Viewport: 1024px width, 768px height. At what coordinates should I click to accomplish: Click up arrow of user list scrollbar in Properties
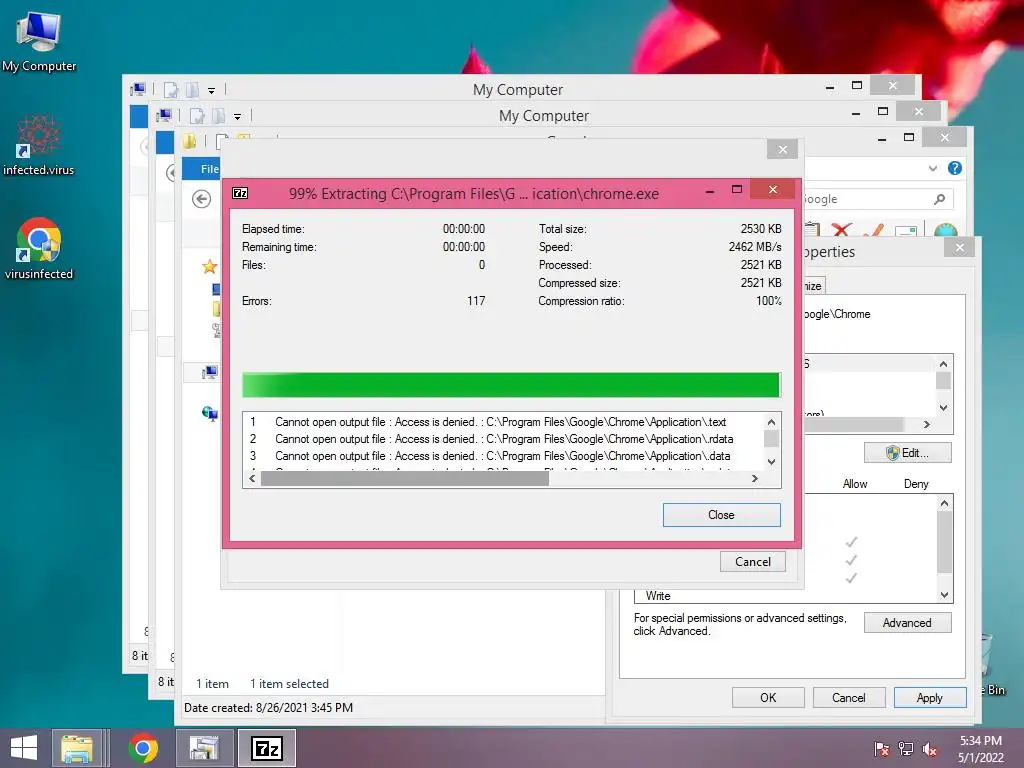pos(943,364)
